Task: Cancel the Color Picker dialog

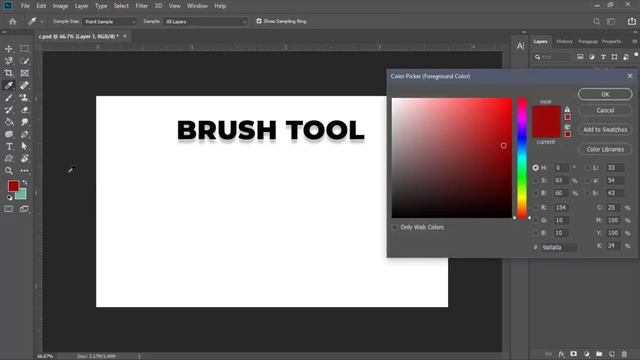Action: (605, 110)
